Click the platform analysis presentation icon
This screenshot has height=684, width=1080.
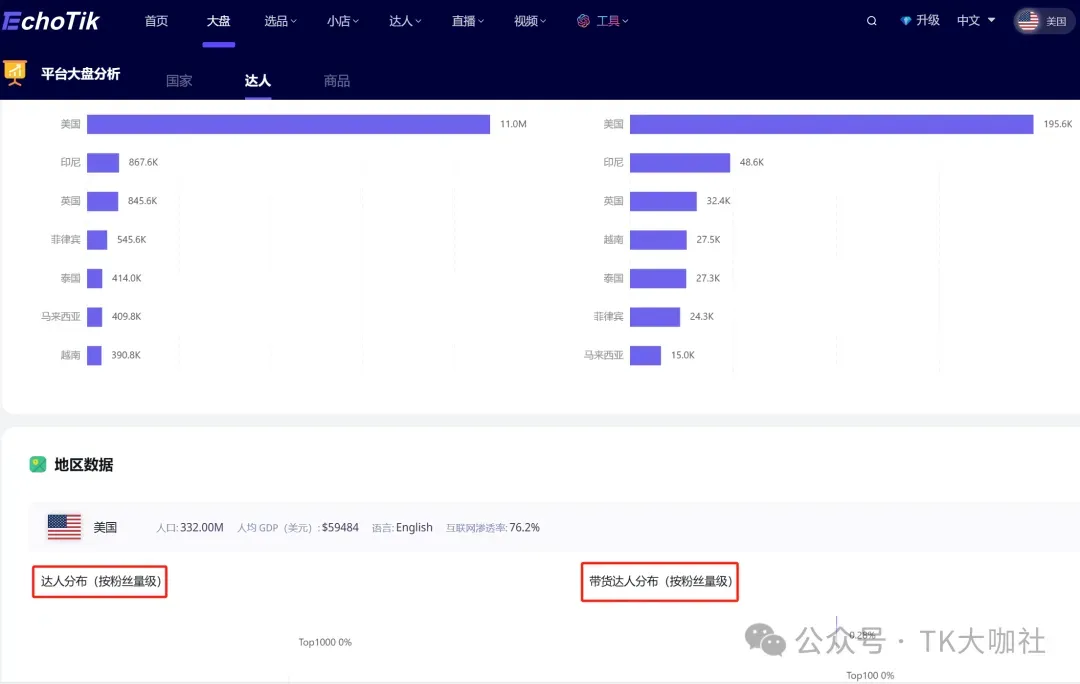point(14,72)
